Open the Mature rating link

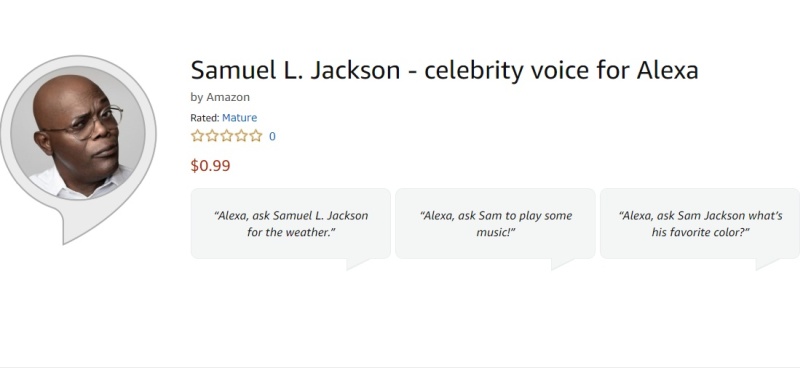(x=239, y=118)
